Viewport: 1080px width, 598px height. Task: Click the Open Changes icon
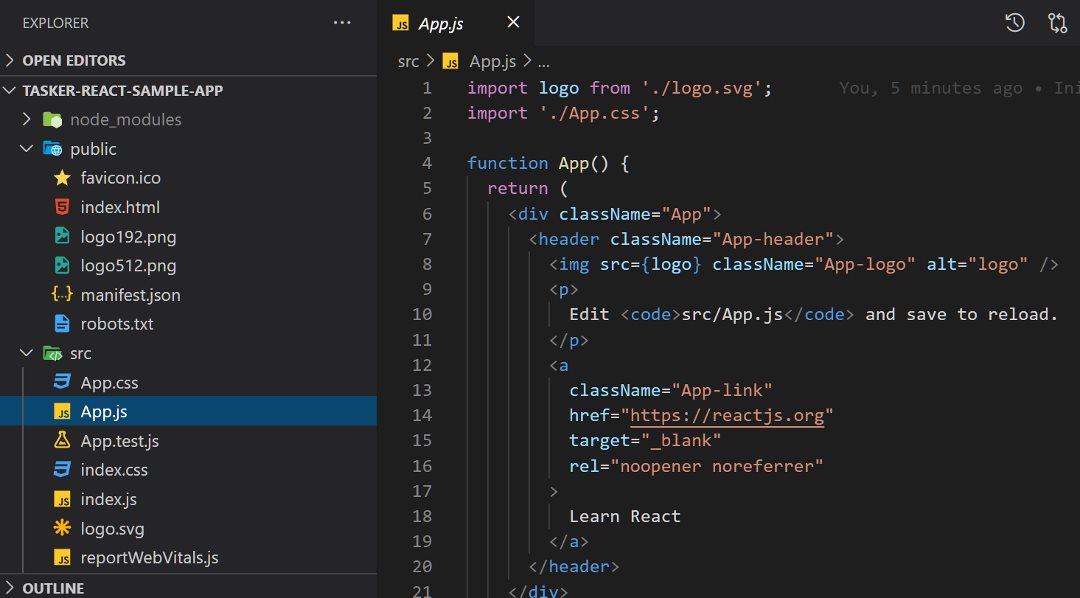click(x=1058, y=21)
